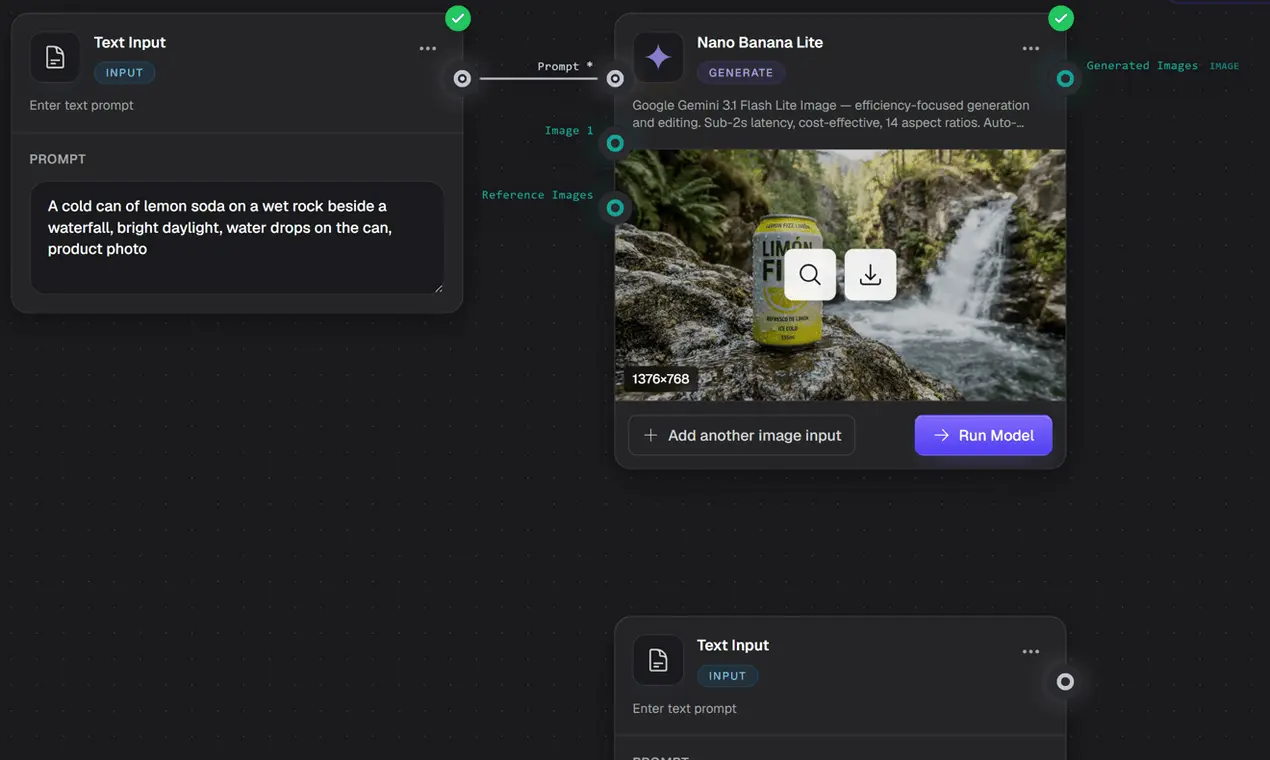Run the Nano Banana Lite model

tap(983, 435)
